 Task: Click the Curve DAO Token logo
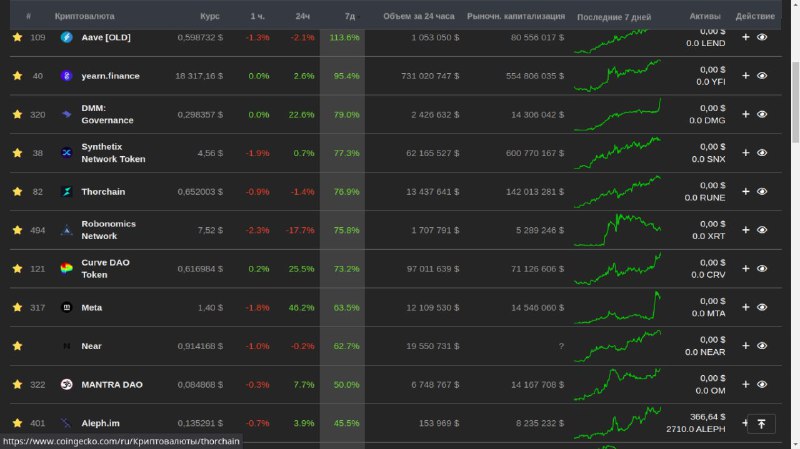pos(66,268)
